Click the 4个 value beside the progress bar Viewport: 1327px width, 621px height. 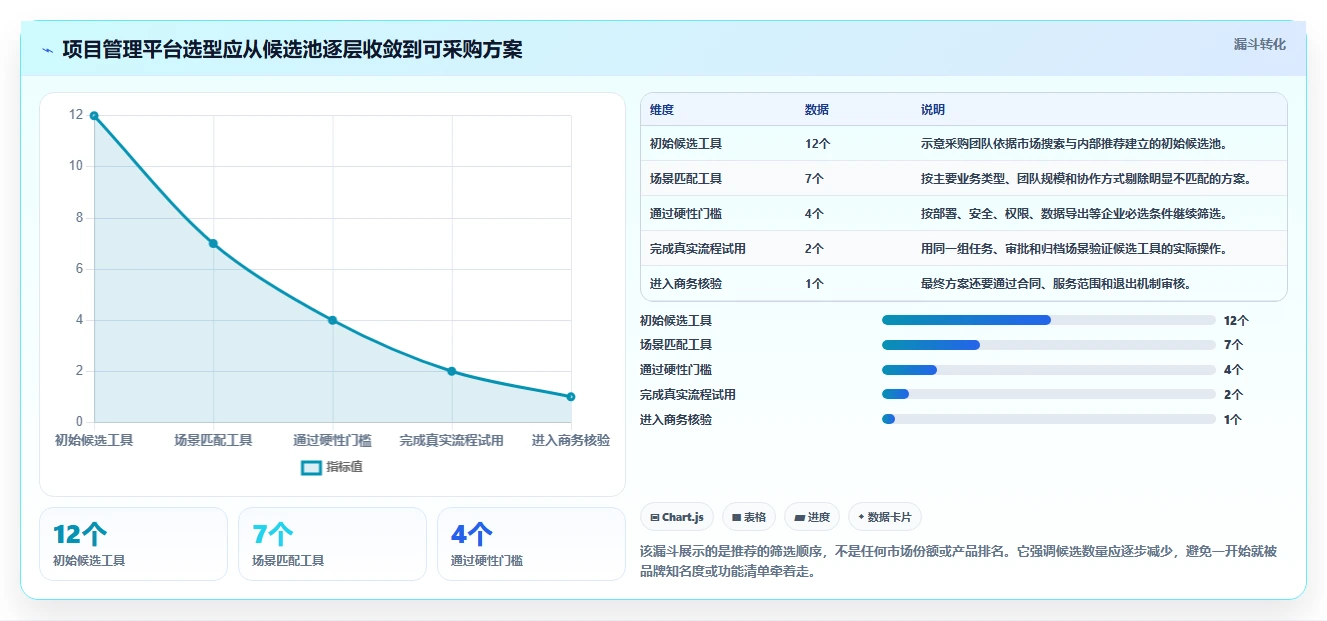tap(1234, 370)
